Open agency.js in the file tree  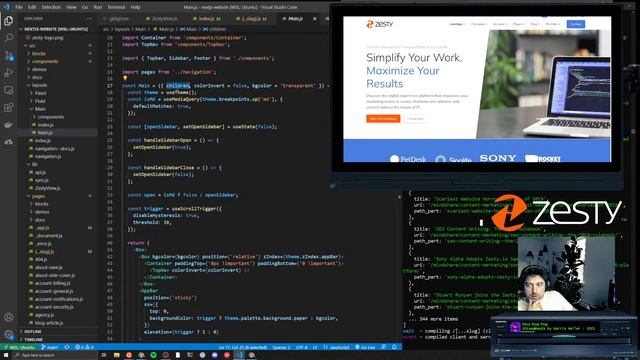click(42, 315)
